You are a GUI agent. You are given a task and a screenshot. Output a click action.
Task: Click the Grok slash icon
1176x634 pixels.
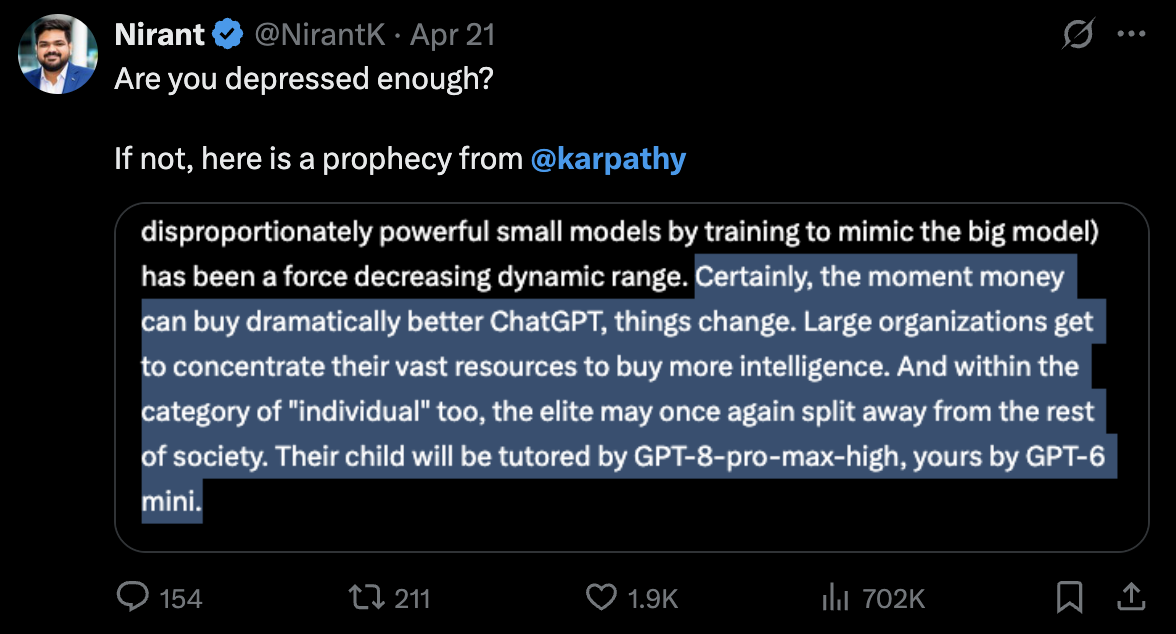coord(1077,33)
